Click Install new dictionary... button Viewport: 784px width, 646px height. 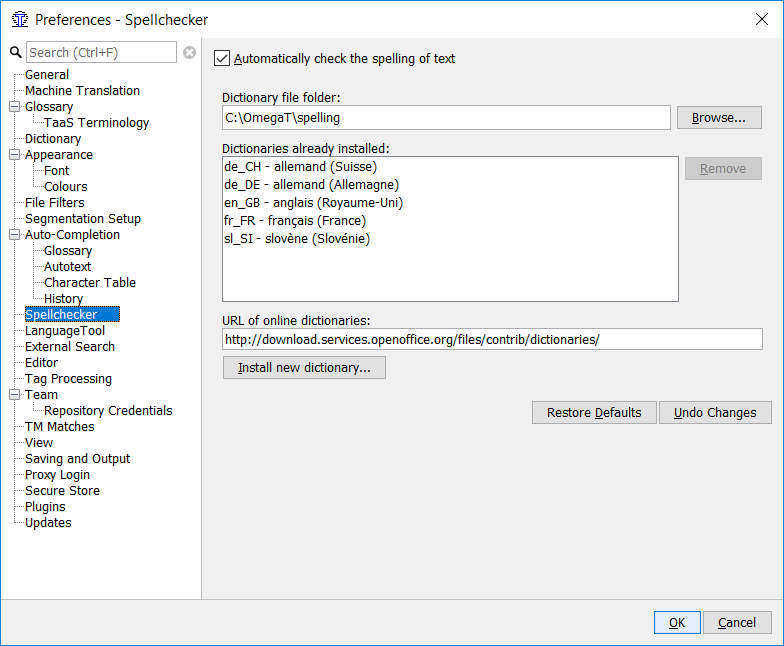pyautogui.click(x=304, y=368)
